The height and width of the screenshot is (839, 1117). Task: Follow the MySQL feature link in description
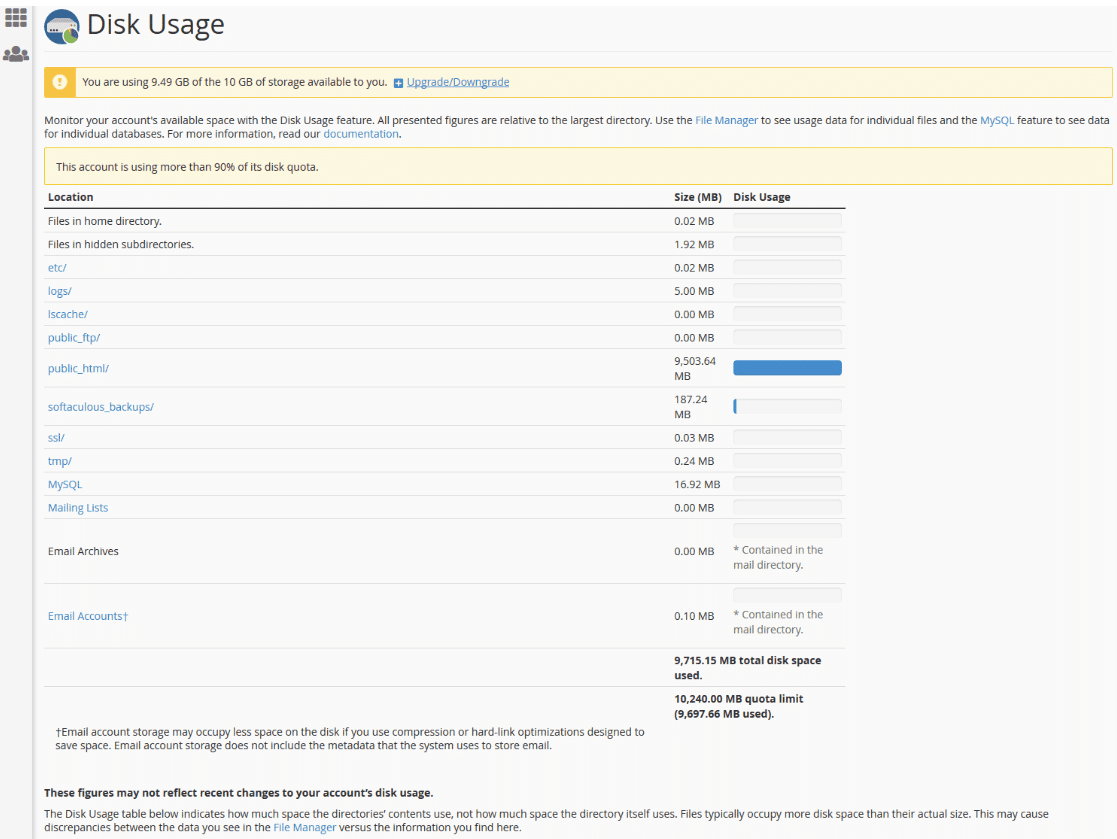996,120
